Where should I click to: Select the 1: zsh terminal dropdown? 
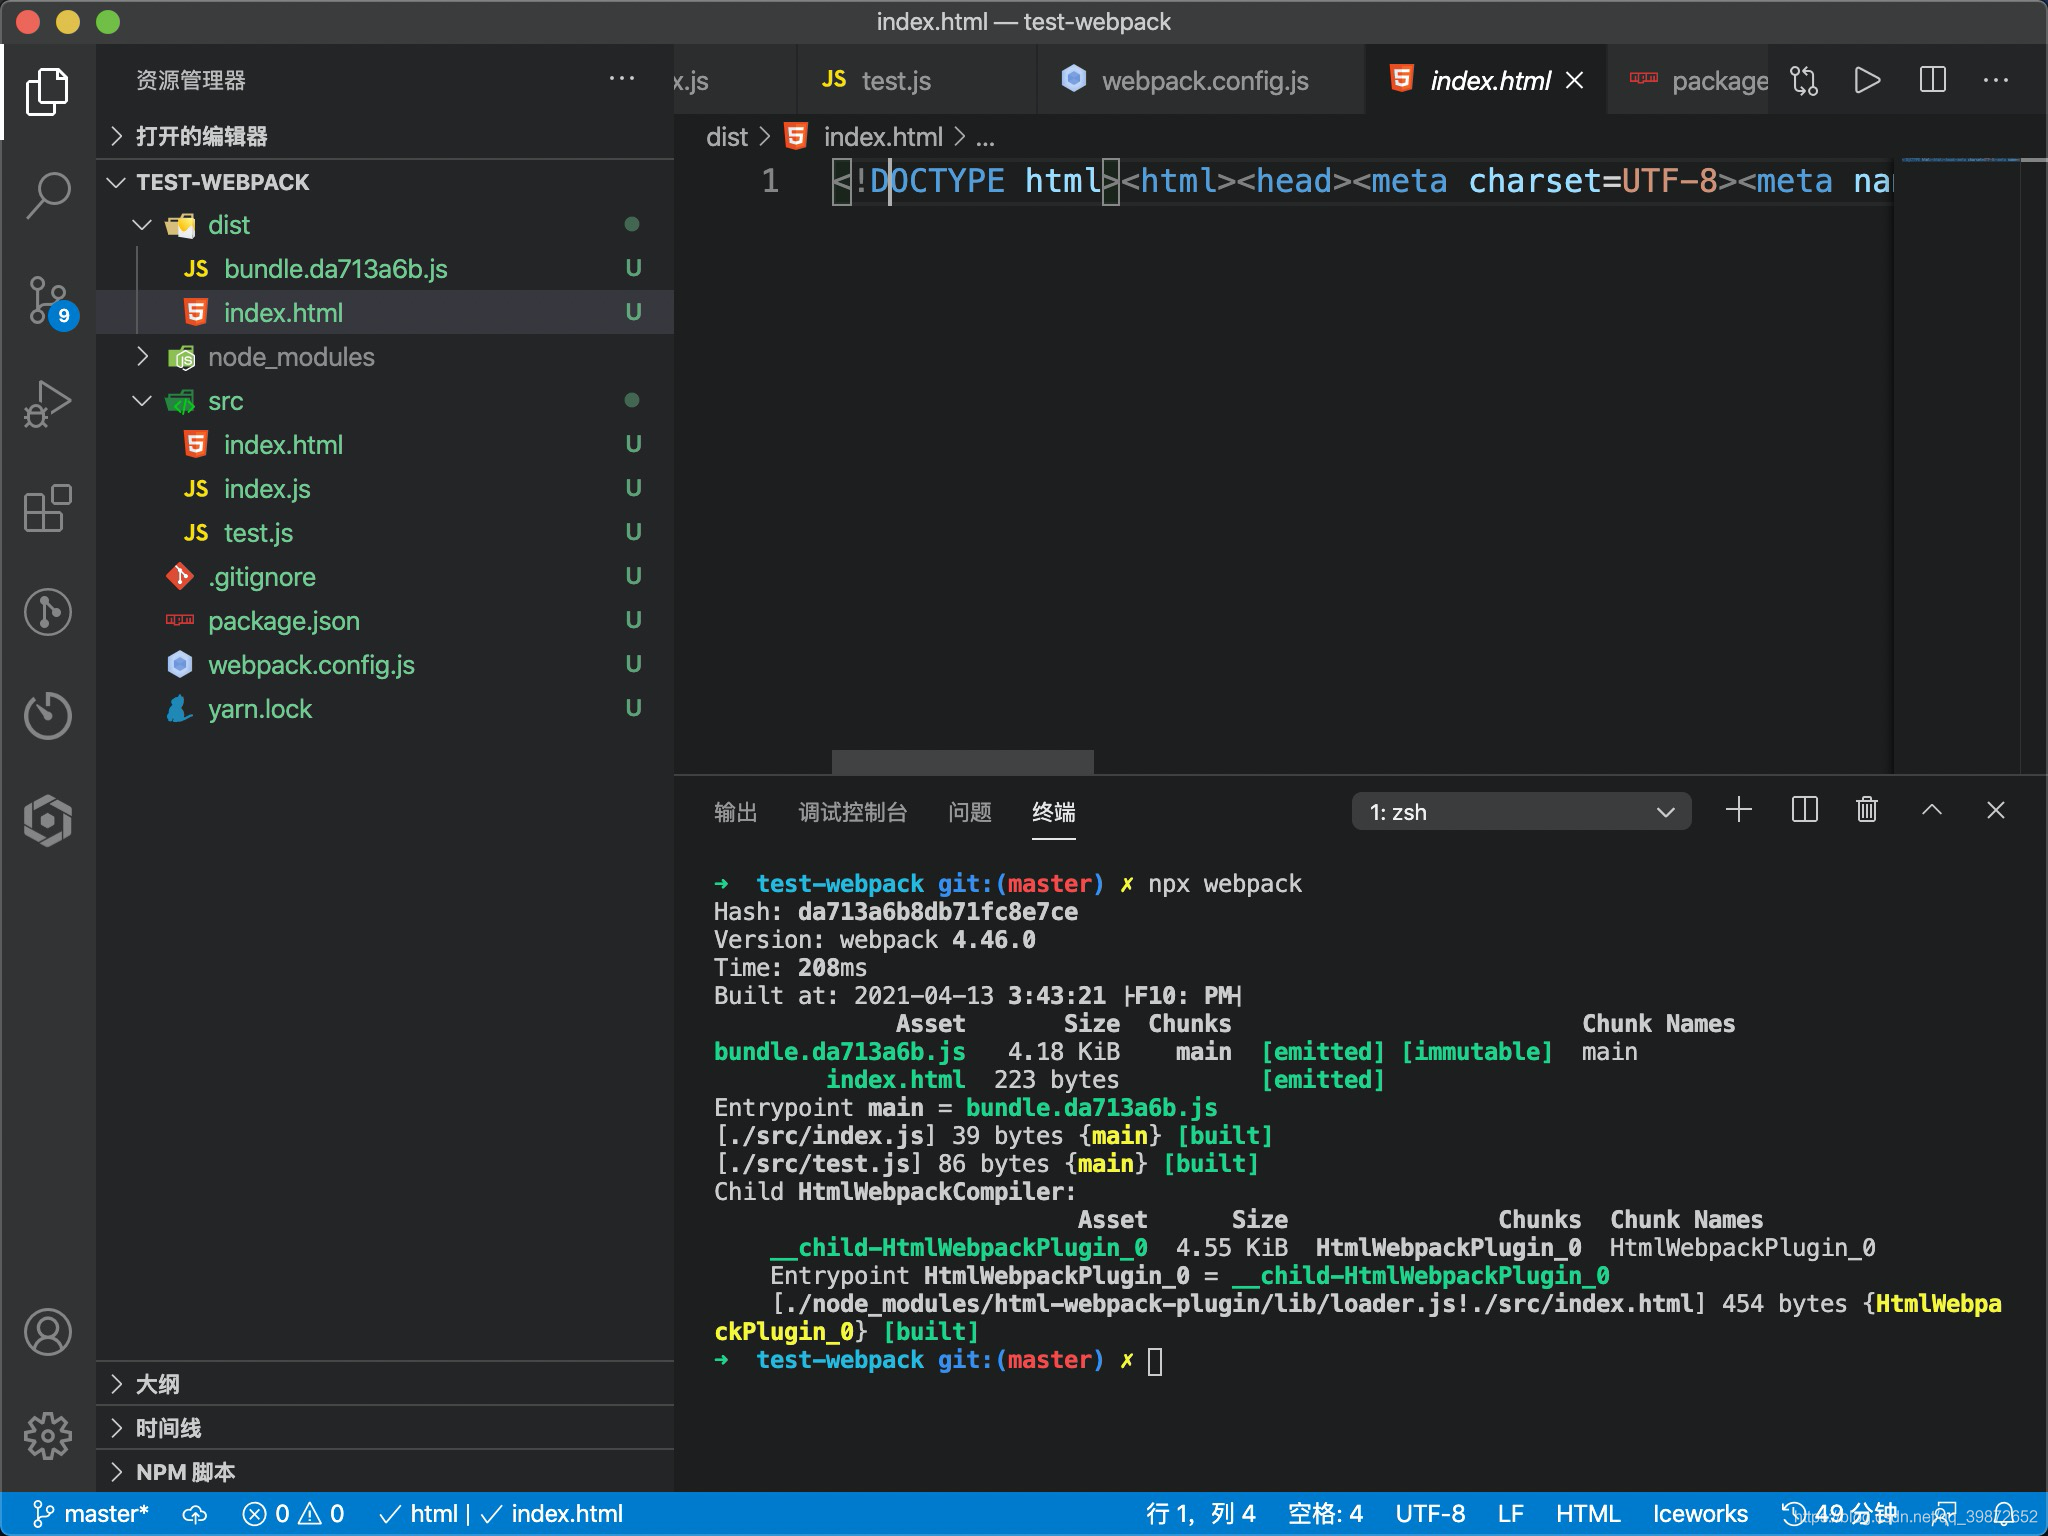[x=1521, y=811]
